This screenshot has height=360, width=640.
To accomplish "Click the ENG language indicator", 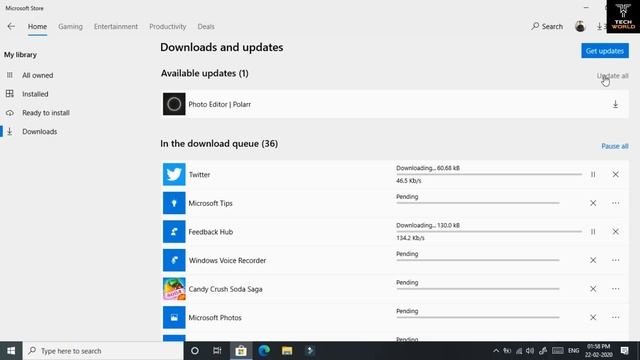I will [573, 351].
